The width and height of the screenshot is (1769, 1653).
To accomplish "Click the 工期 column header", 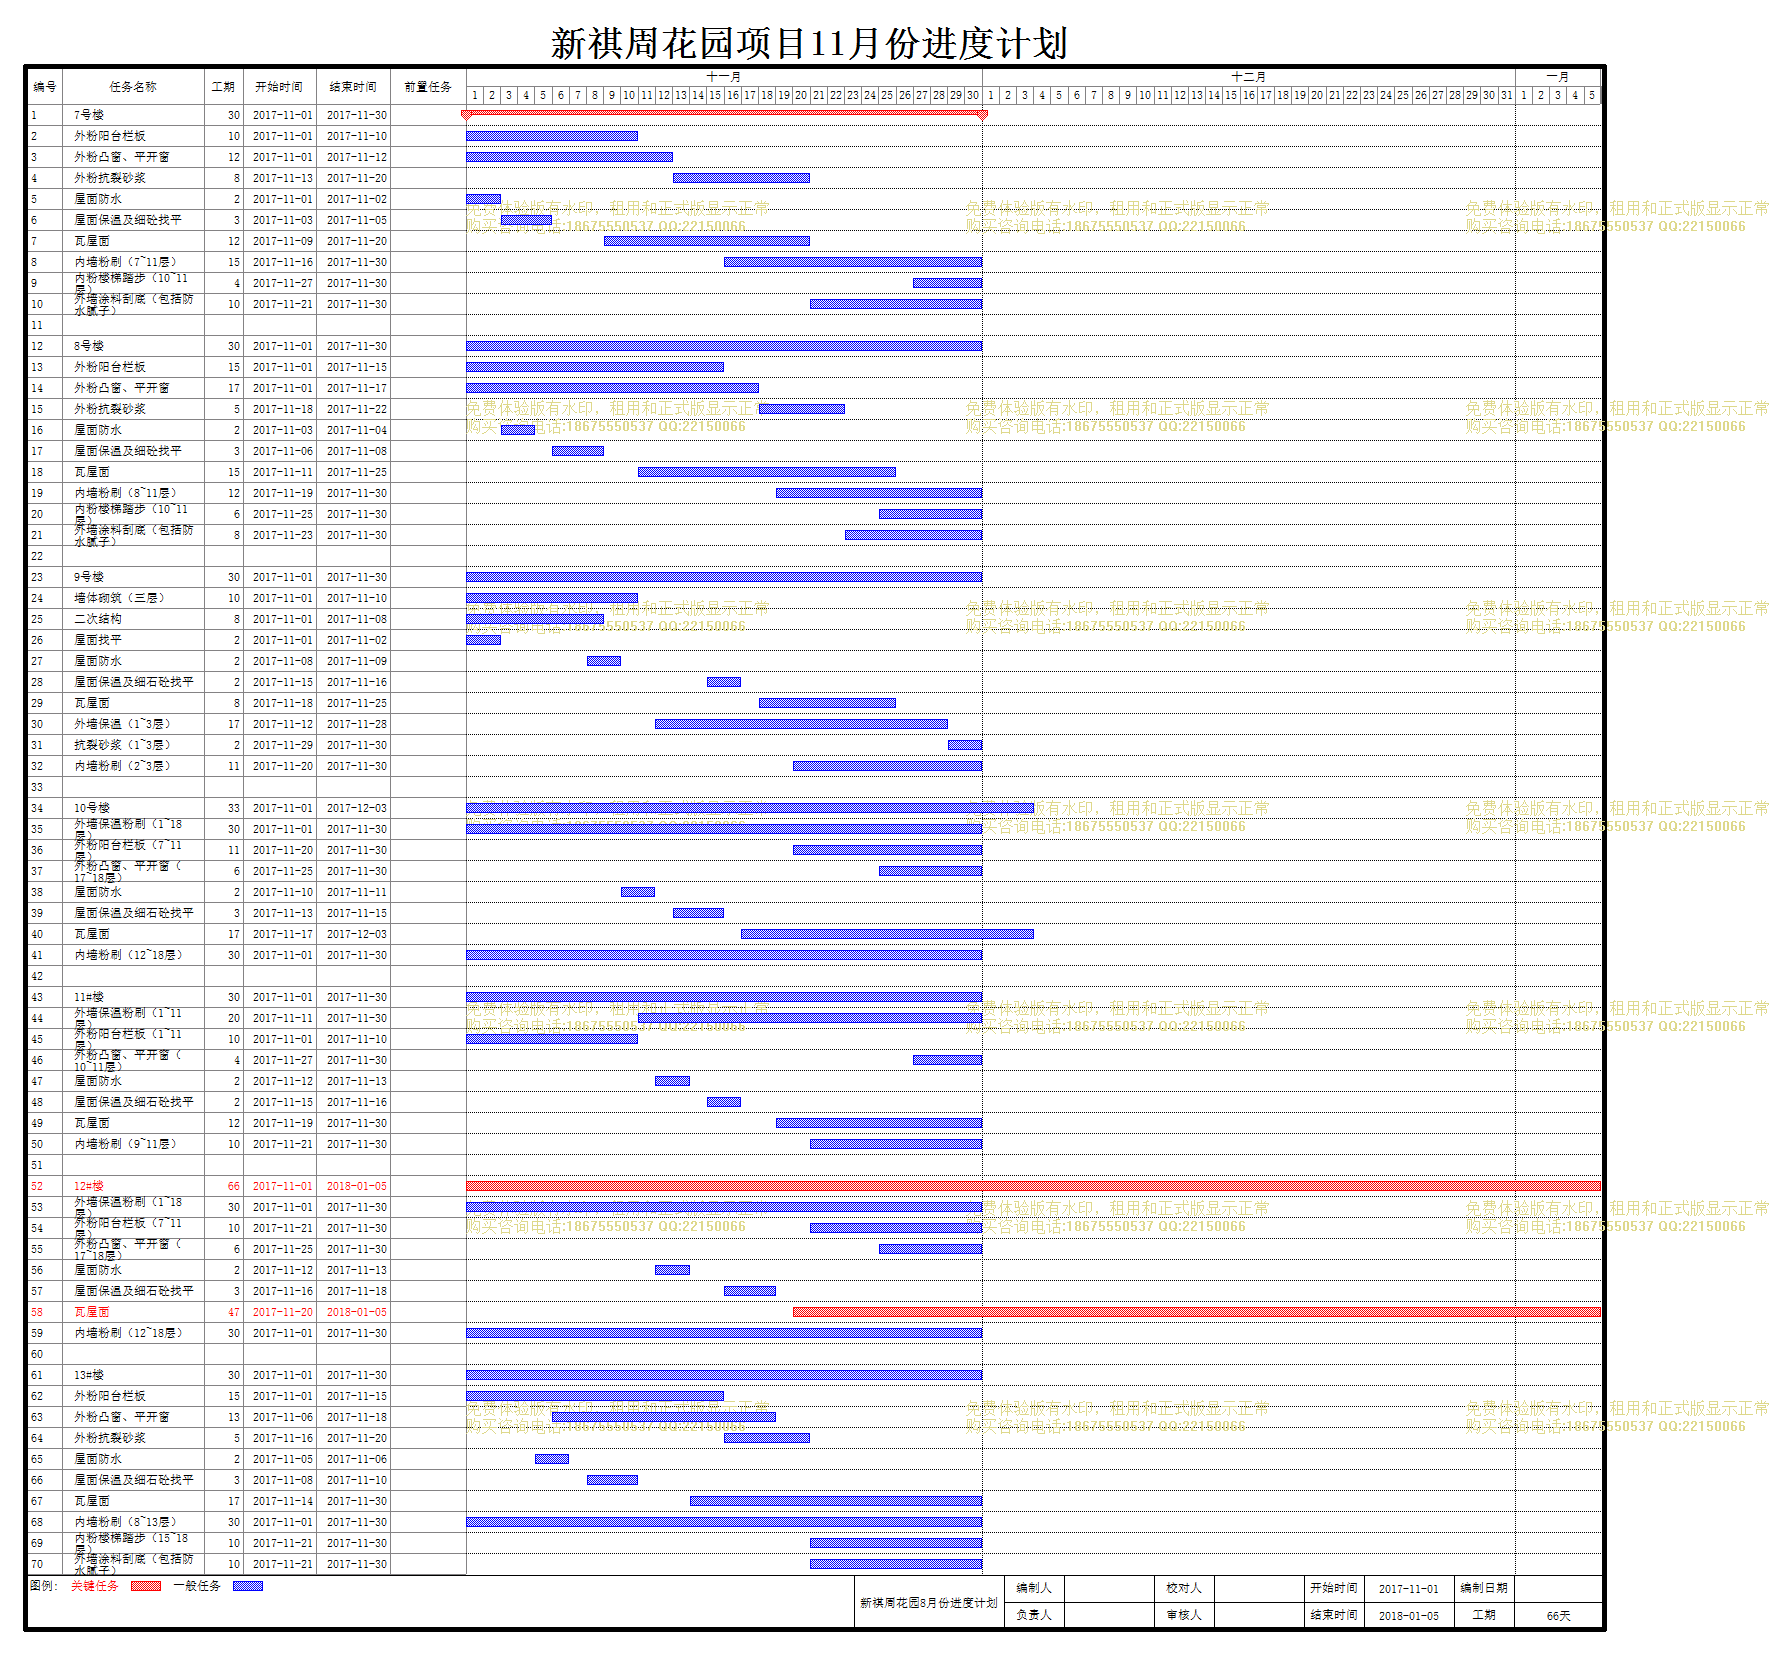I will click(223, 87).
